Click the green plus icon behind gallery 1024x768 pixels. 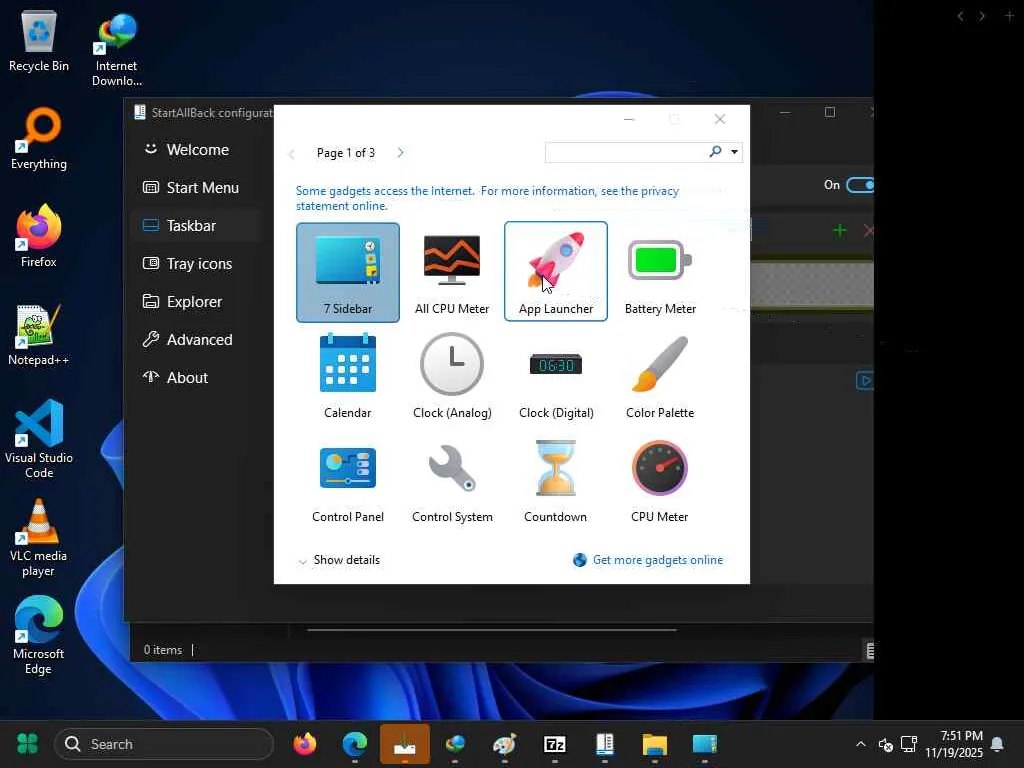840,230
